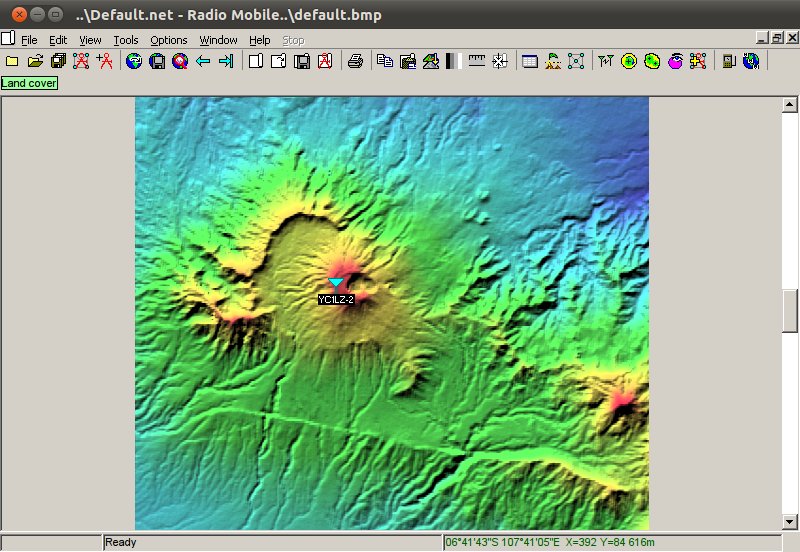Viewport: 800px width, 552px height.
Task: Open Network properties red compass icon
Action: (81, 62)
